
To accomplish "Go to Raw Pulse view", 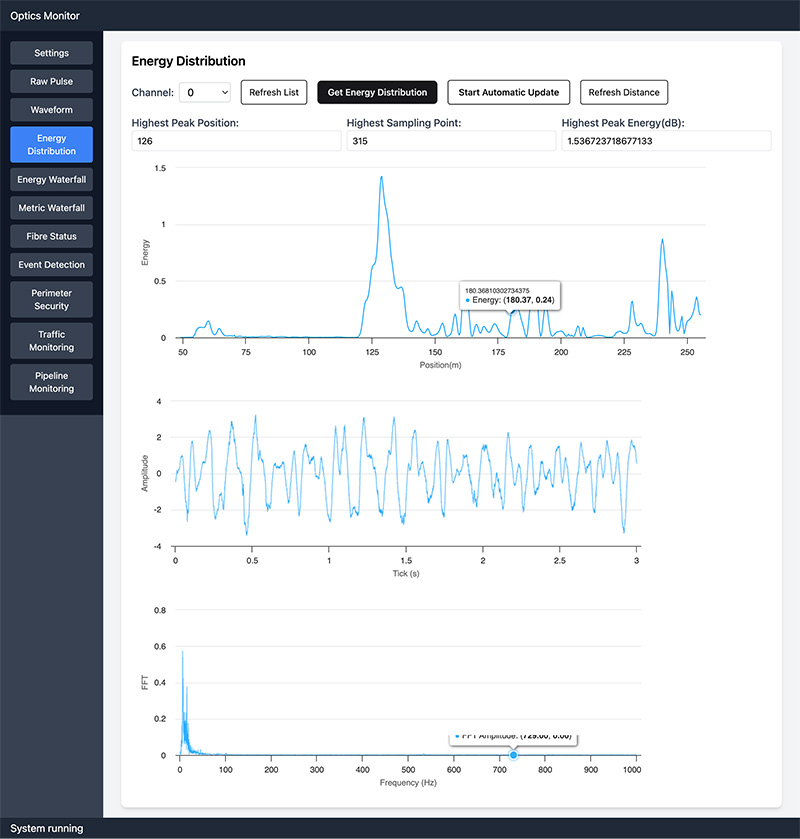I will pos(51,81).
